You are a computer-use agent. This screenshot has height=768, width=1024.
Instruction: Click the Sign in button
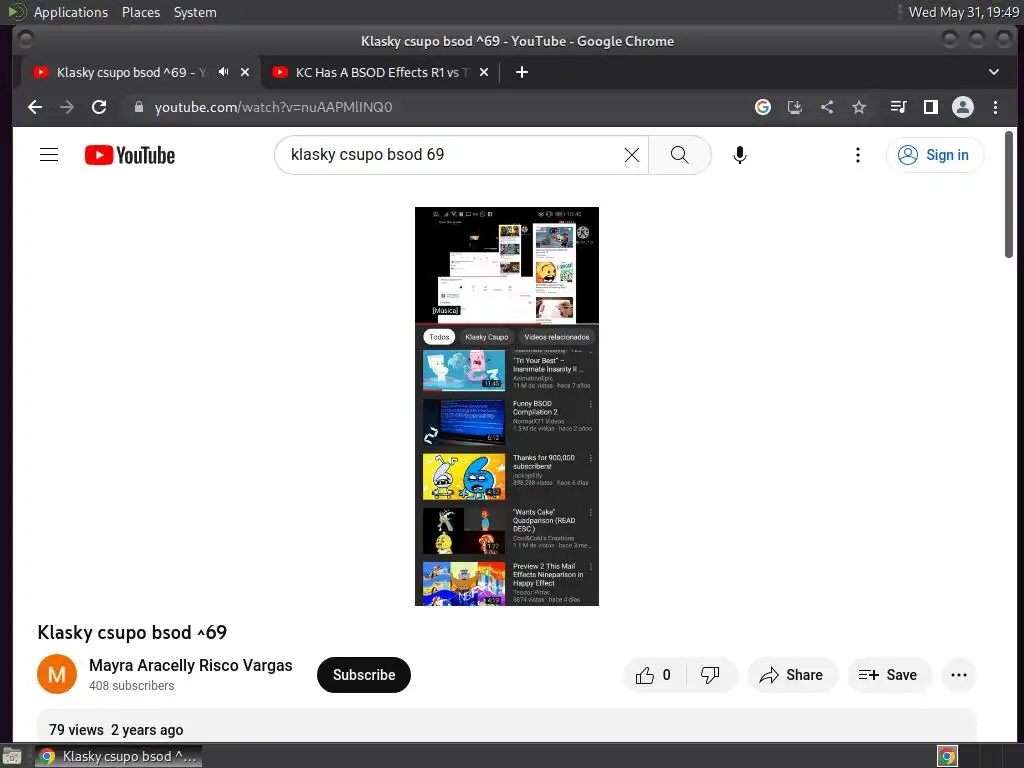click(935, 155)
